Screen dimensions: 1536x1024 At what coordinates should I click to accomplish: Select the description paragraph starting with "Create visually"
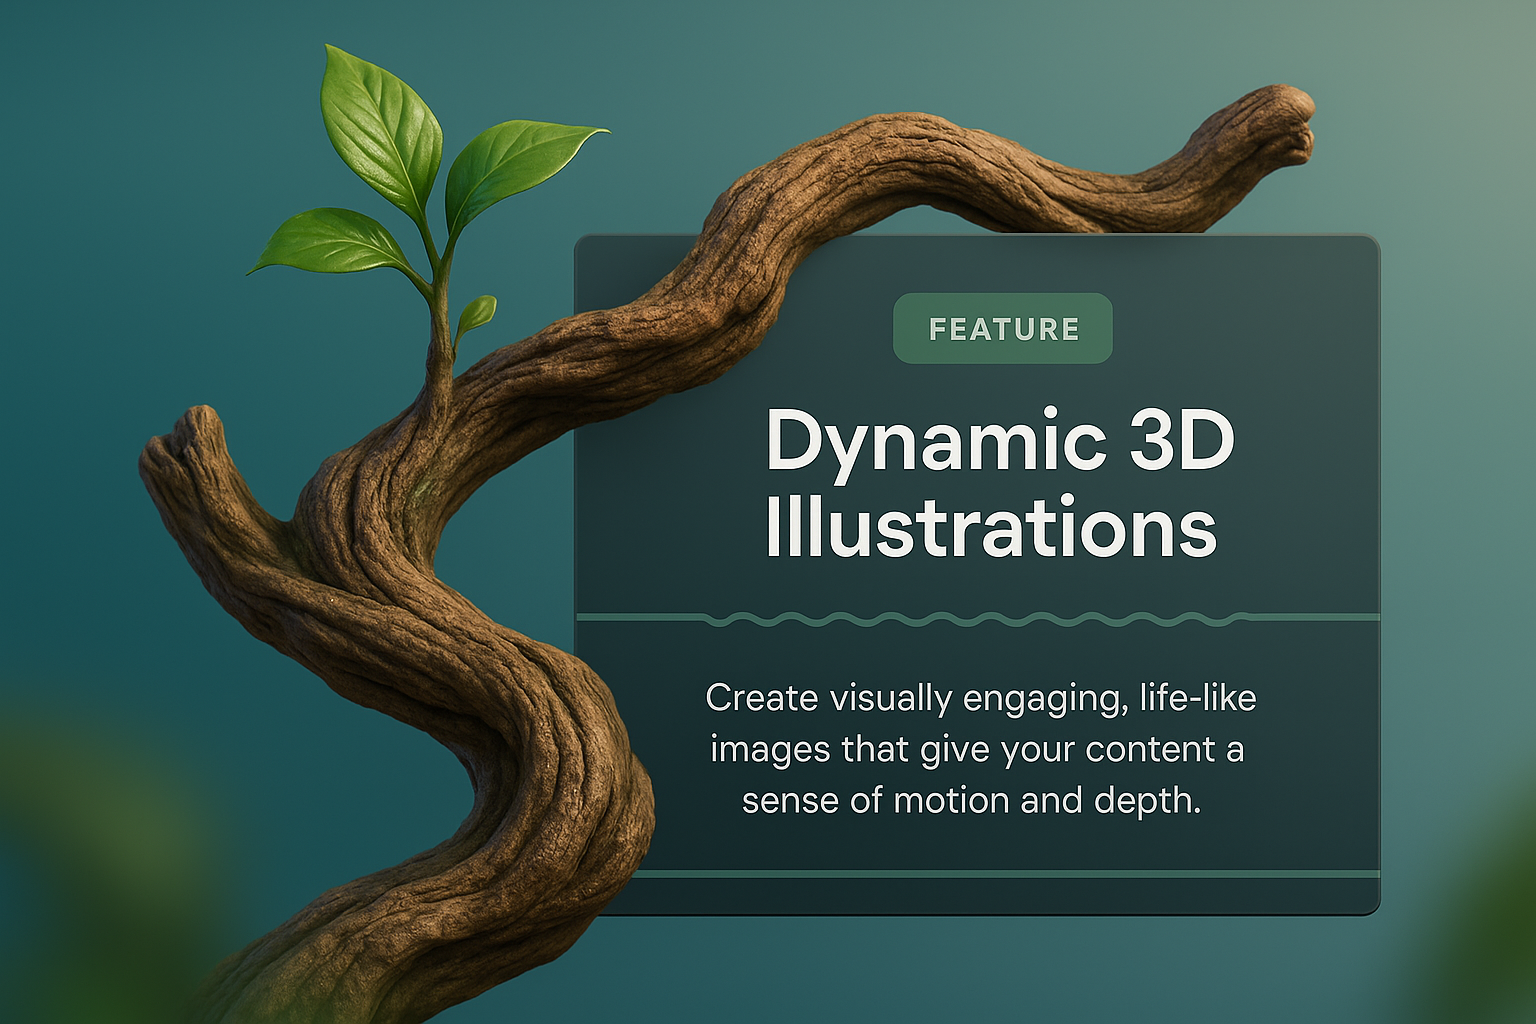[x=978, y=749]
